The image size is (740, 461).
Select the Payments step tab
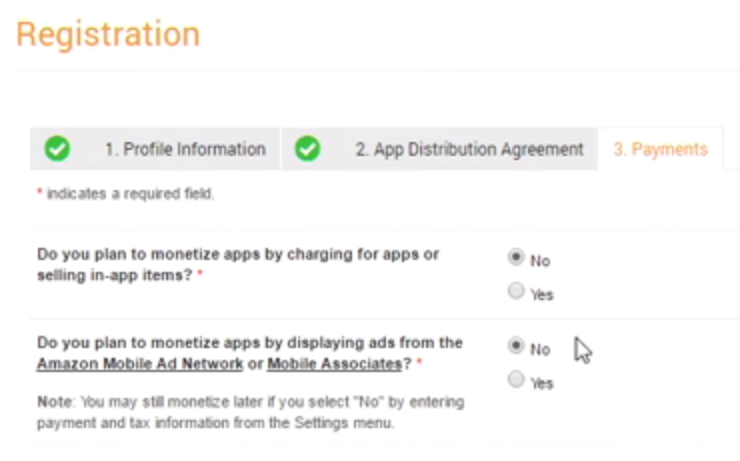click(x=660, y=149)
